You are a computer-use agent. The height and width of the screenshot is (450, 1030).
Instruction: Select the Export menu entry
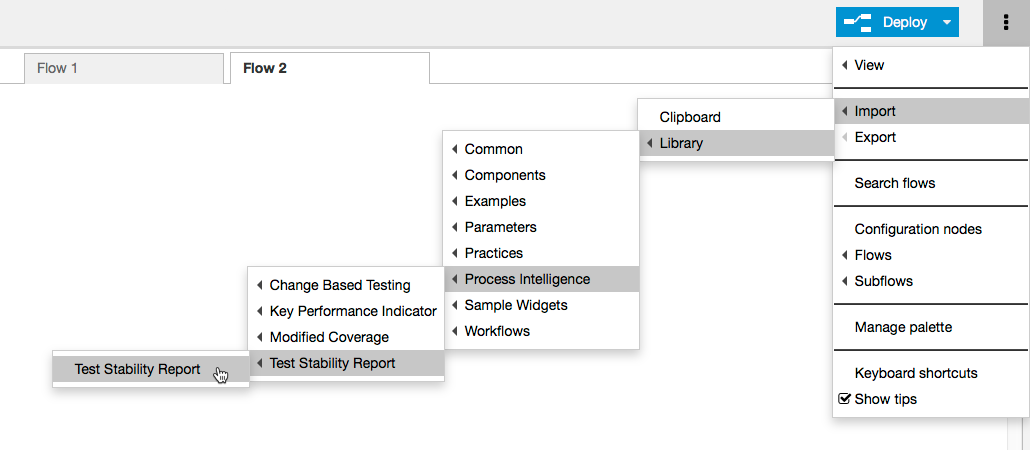(x=931, y=137)
